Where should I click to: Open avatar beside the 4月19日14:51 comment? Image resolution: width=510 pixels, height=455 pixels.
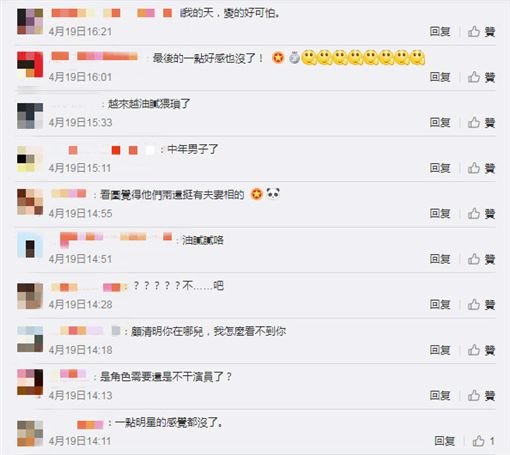(x=30, y=245)
